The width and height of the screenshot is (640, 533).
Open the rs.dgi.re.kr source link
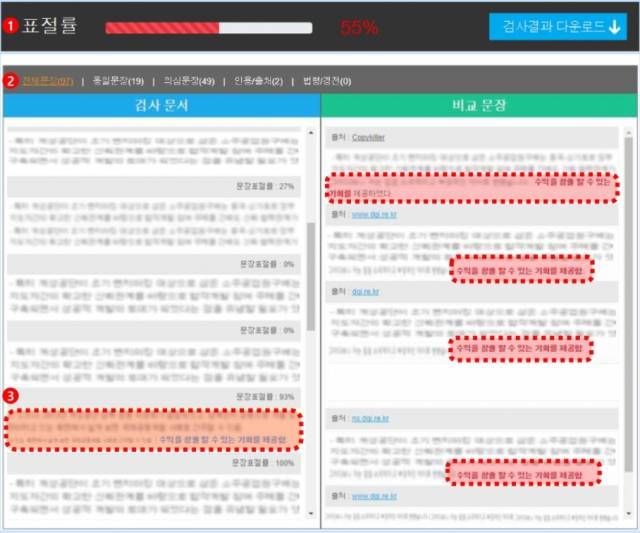pyautogui.click(x=370, y=418)
